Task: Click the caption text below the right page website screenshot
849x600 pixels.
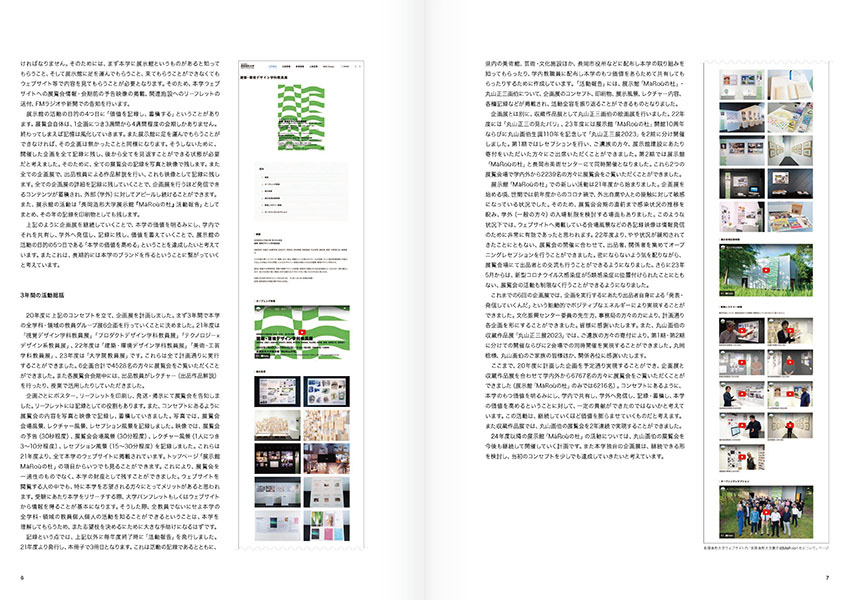Action: click(x=766, y=548)
